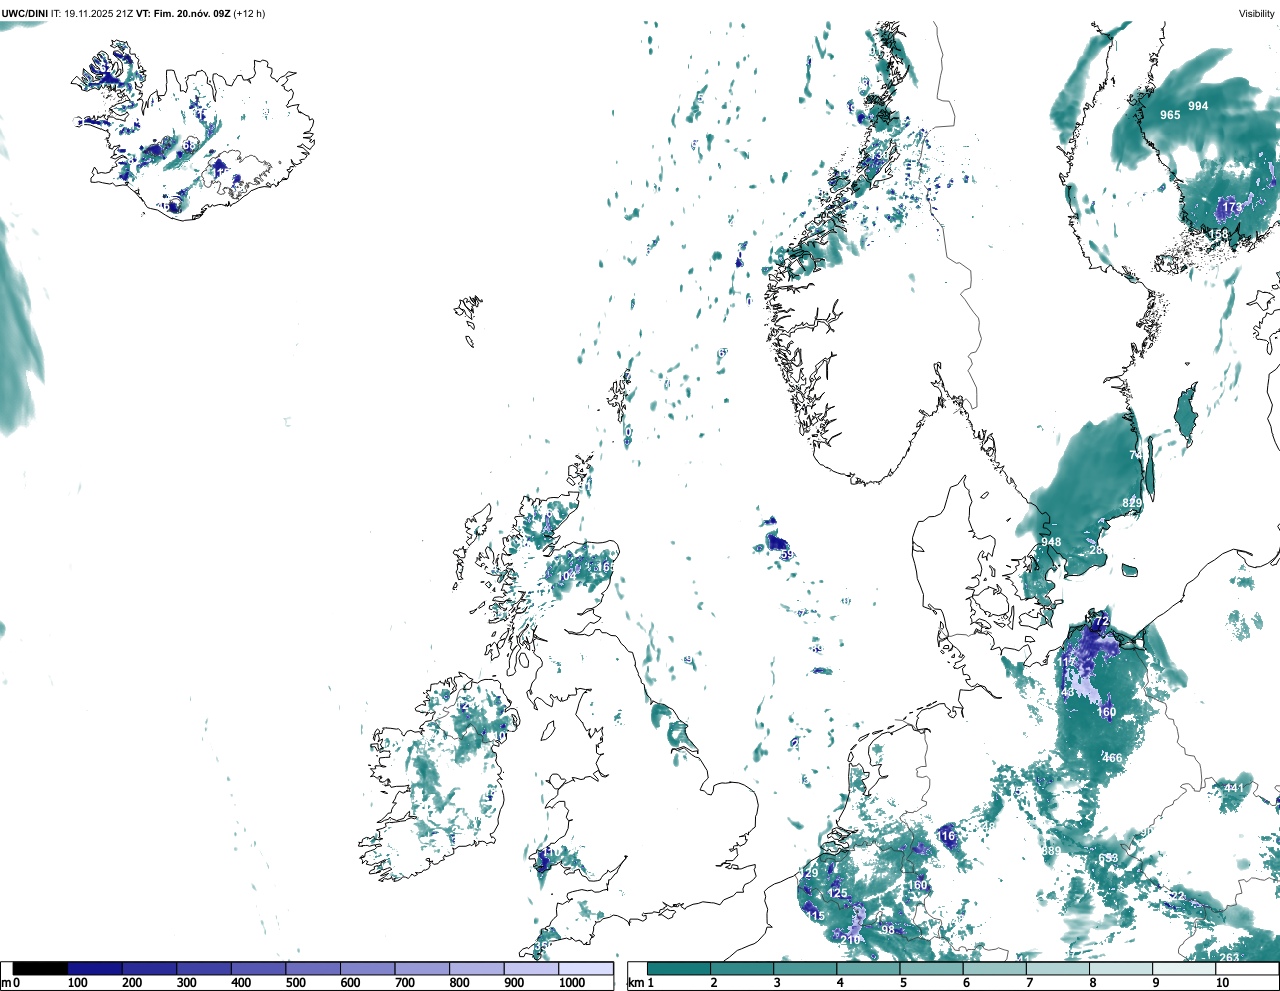Click the '117' visibility value on Baltic coast
Image resolution: width=1280 pixels, height=991 pixels.
click(x=1067, y=663)
